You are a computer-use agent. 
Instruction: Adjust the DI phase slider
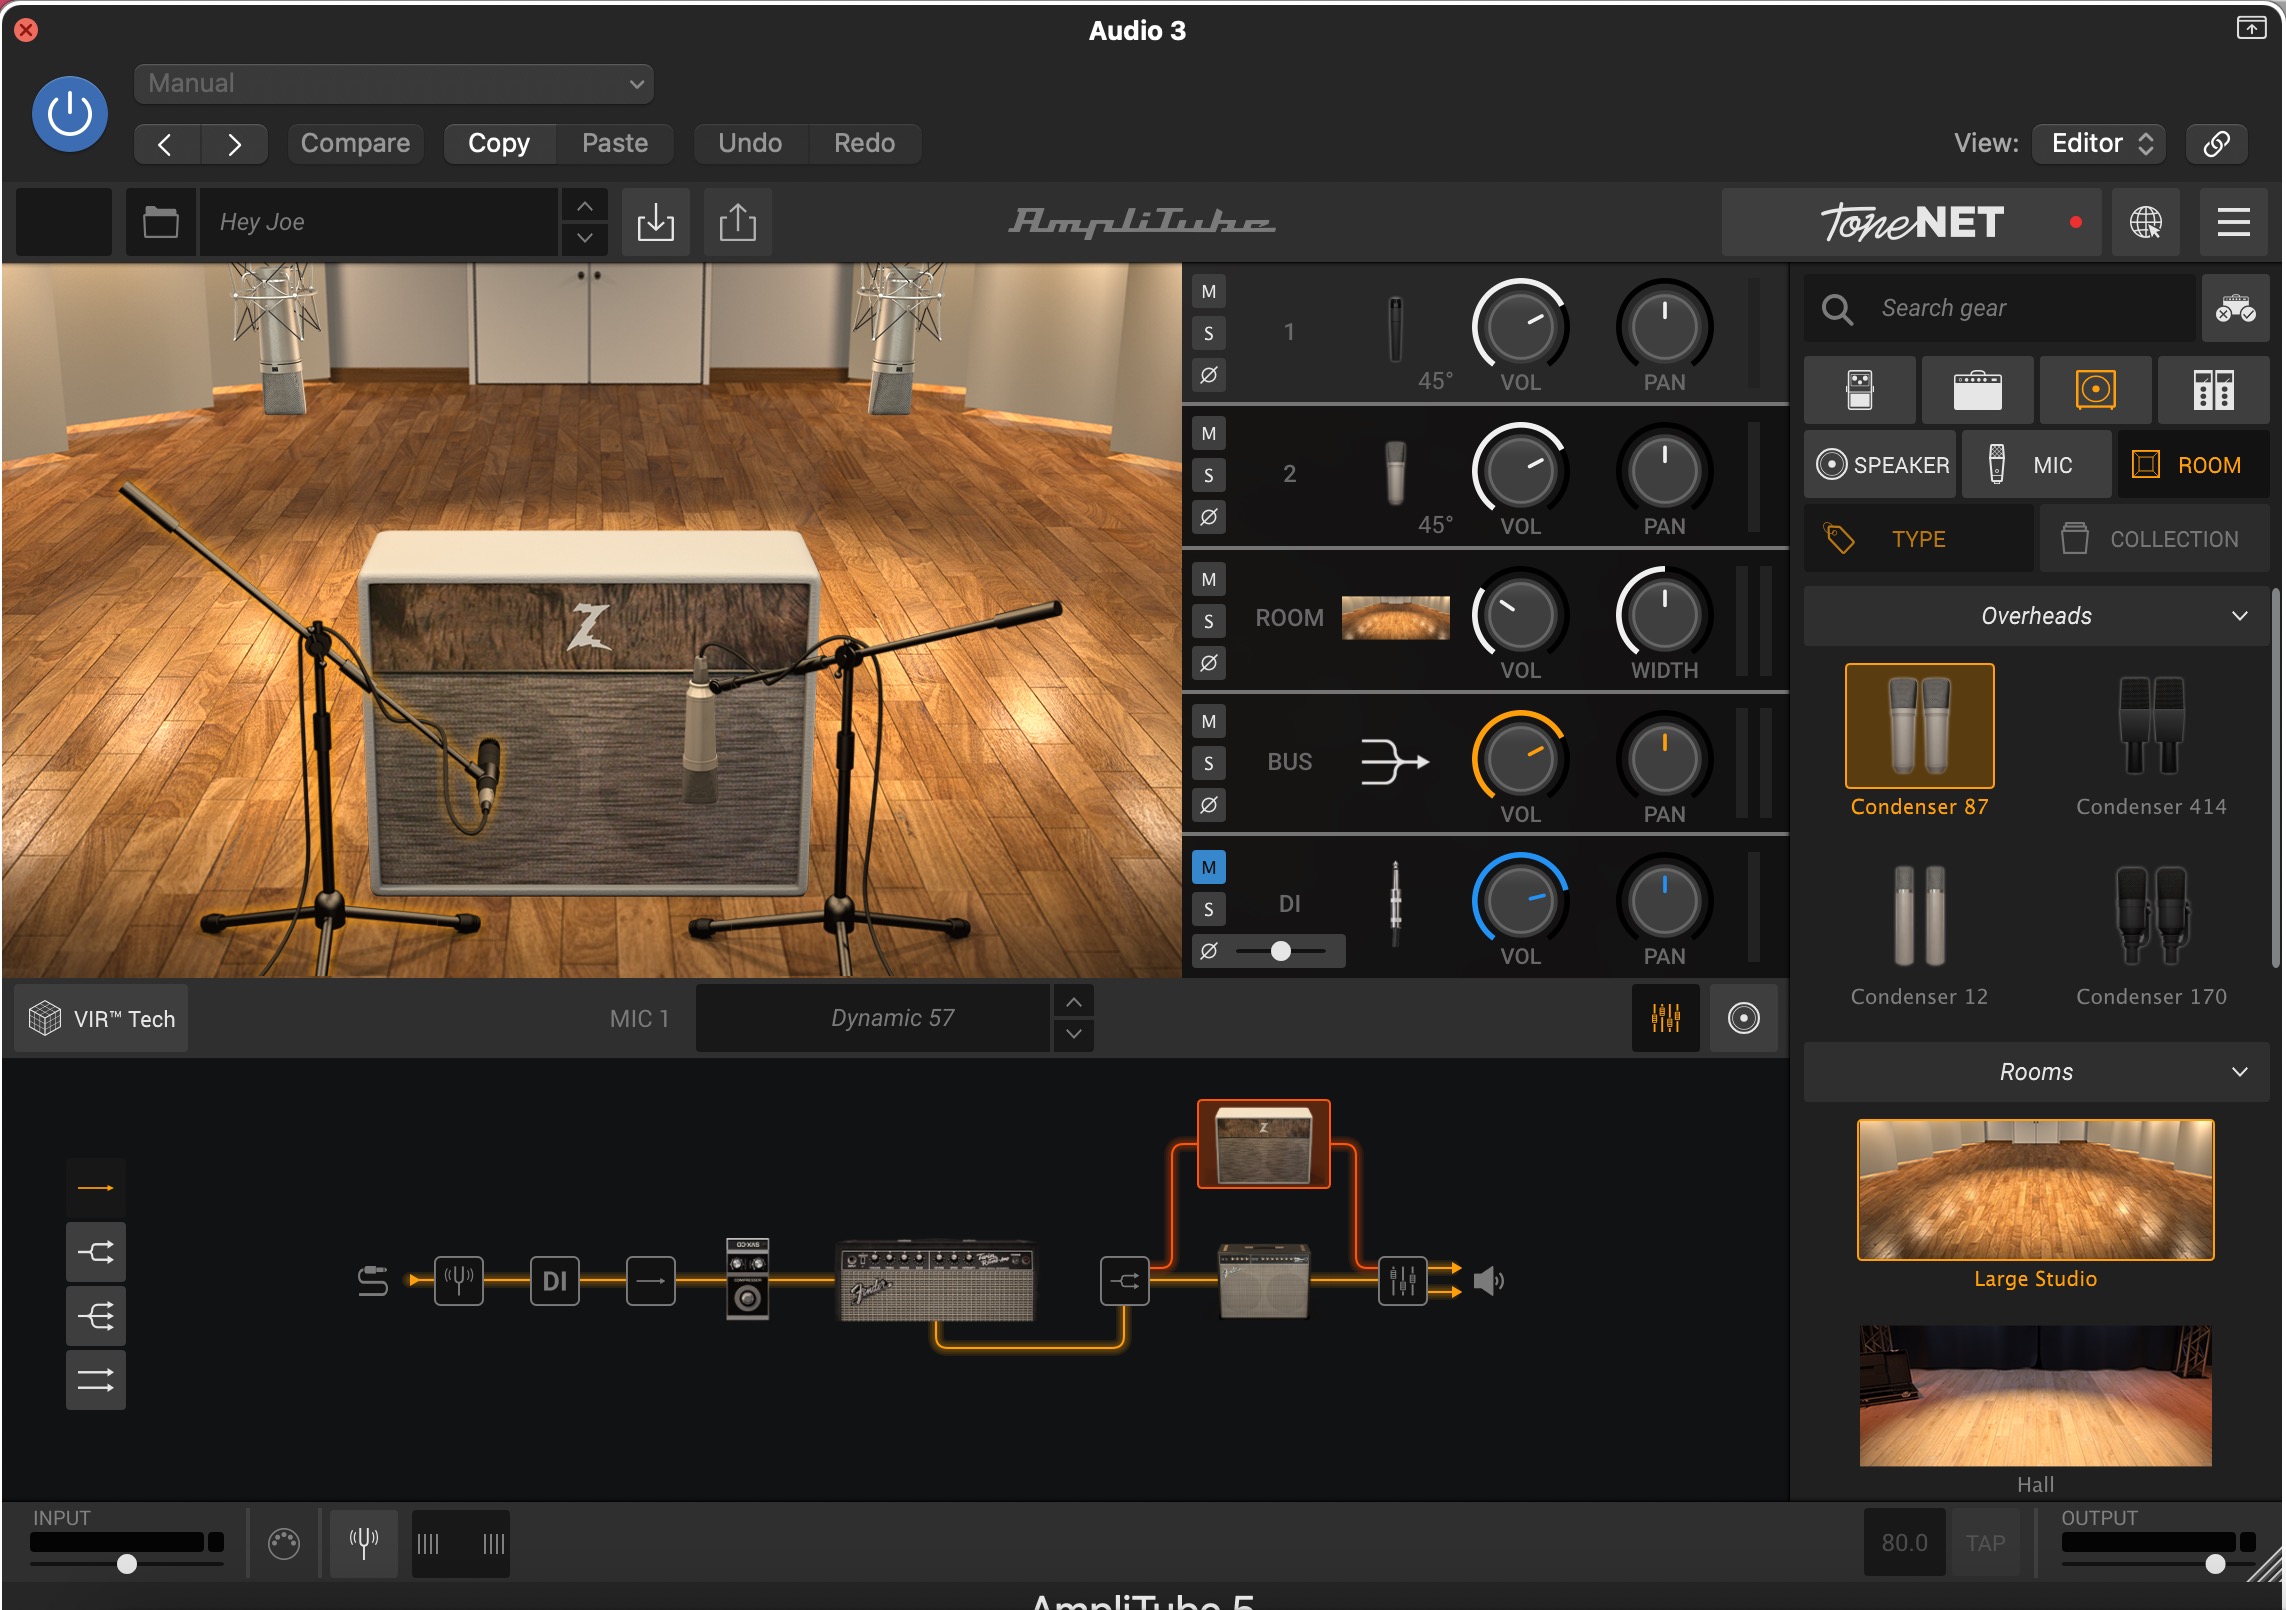1281,951
